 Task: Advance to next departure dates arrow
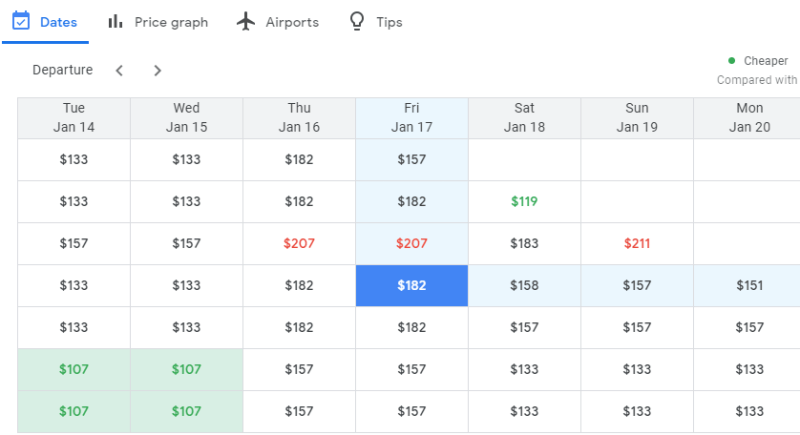(157, 70)
